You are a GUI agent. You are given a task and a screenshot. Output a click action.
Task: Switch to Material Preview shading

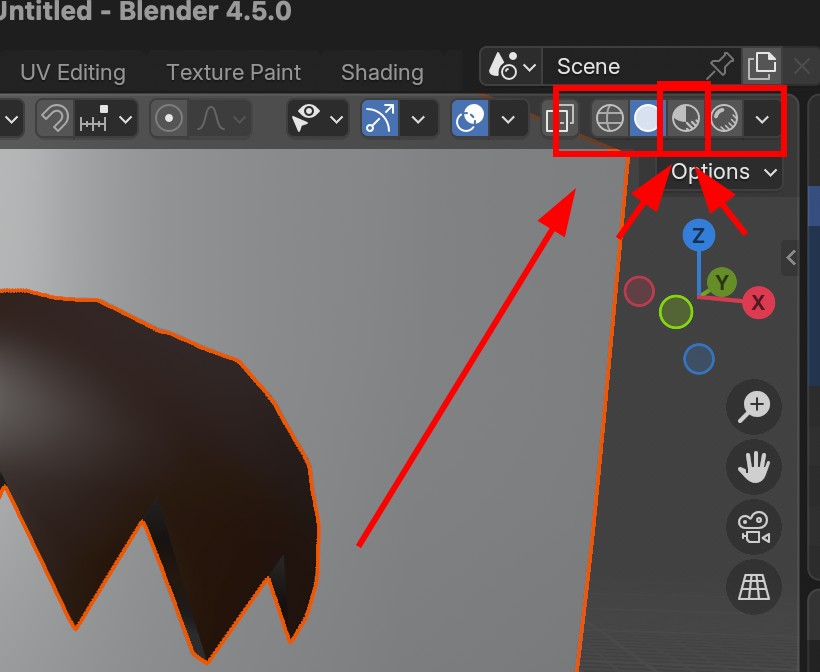685,119
